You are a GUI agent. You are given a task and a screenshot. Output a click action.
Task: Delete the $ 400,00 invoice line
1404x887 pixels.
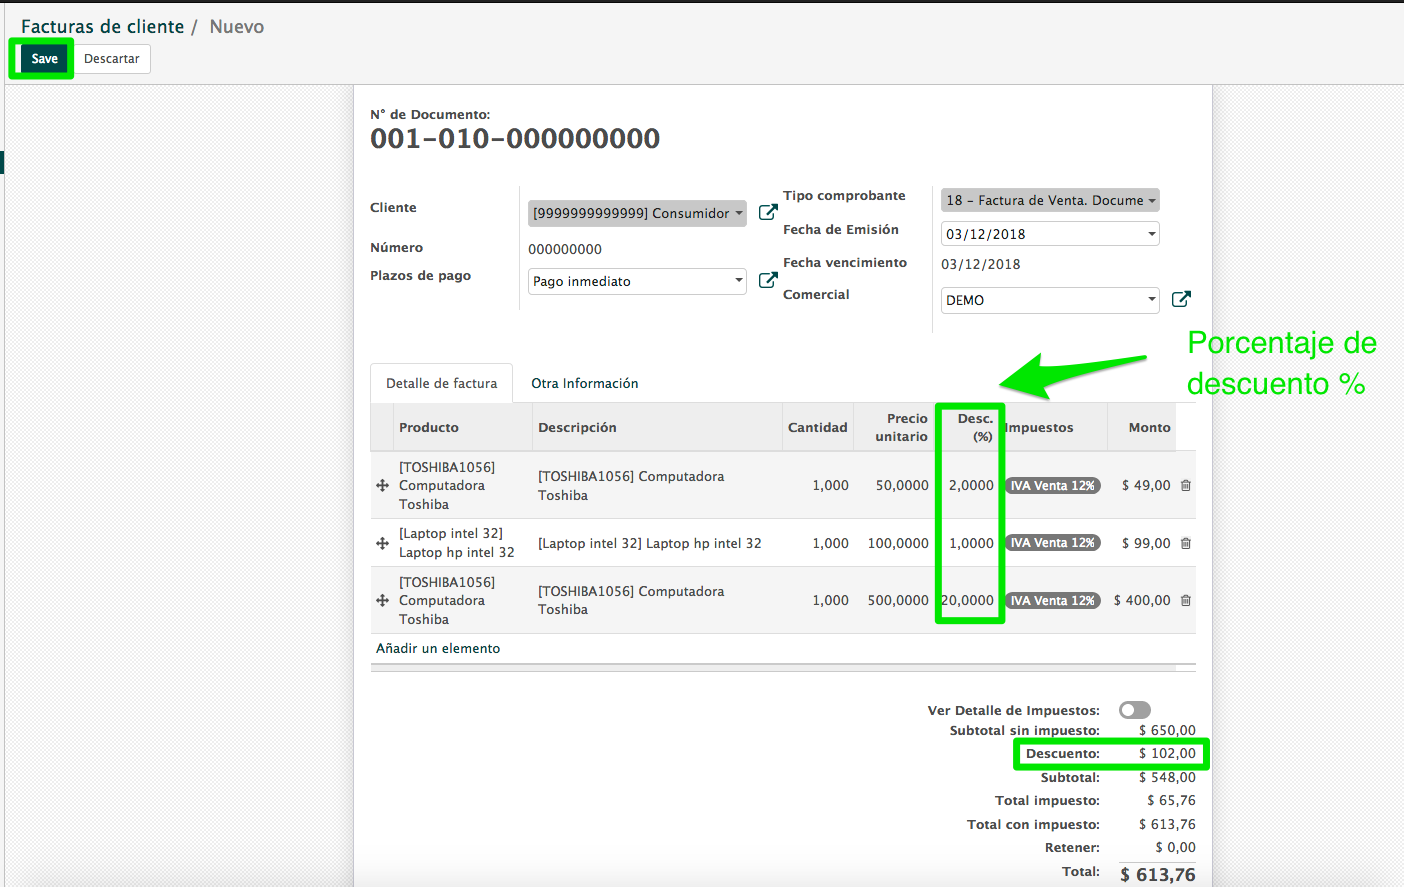click(x=1186, y=600)
